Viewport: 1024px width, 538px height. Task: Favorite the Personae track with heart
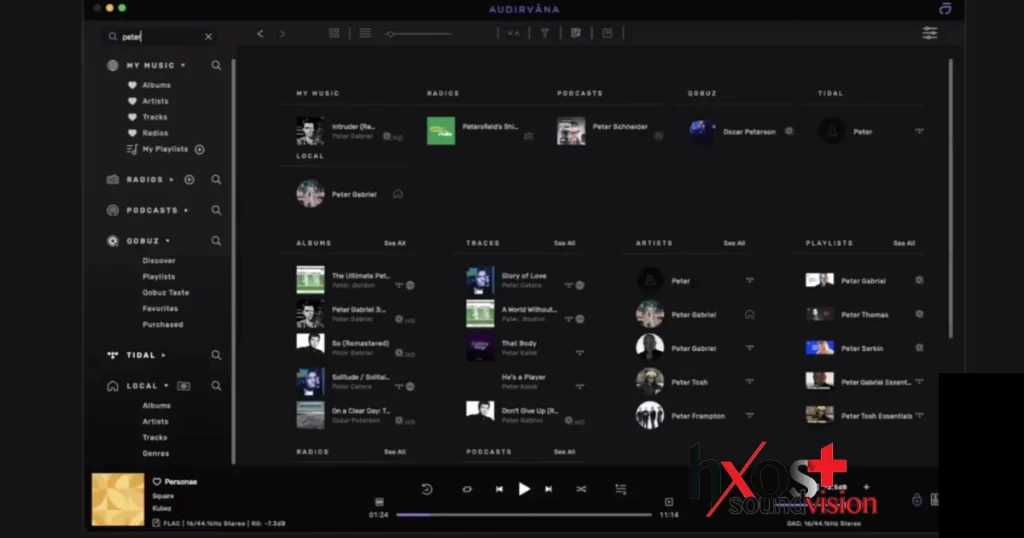tap(157, 482)
